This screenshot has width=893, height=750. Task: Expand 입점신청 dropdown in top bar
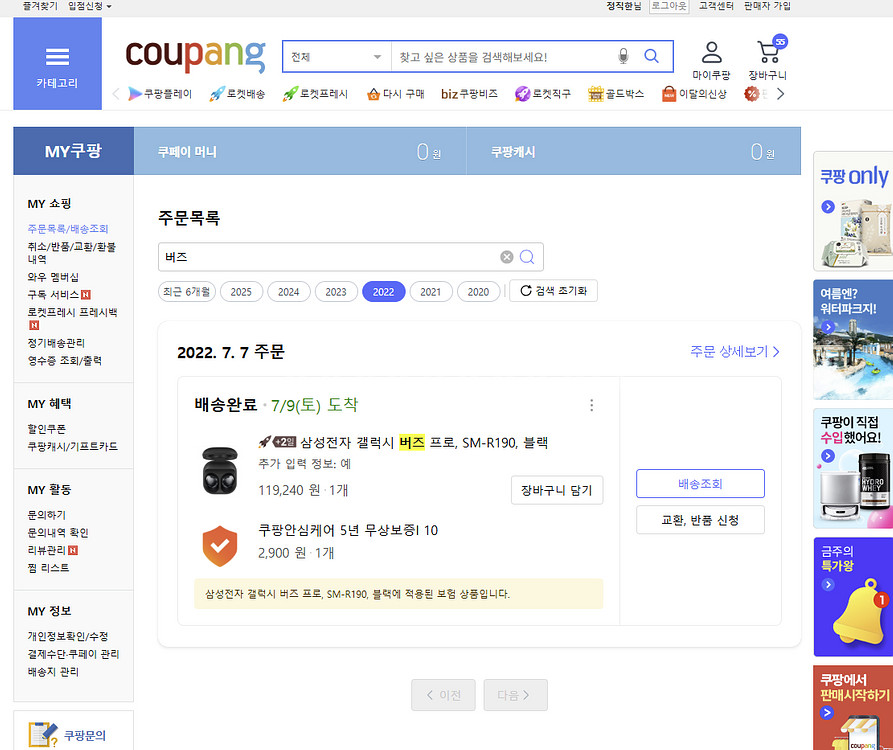[90, 6]
